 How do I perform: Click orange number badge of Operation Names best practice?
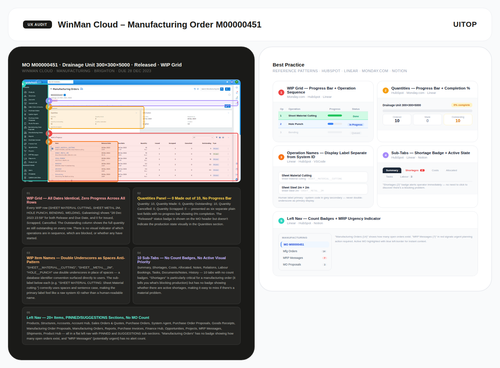tap(281, 157)
